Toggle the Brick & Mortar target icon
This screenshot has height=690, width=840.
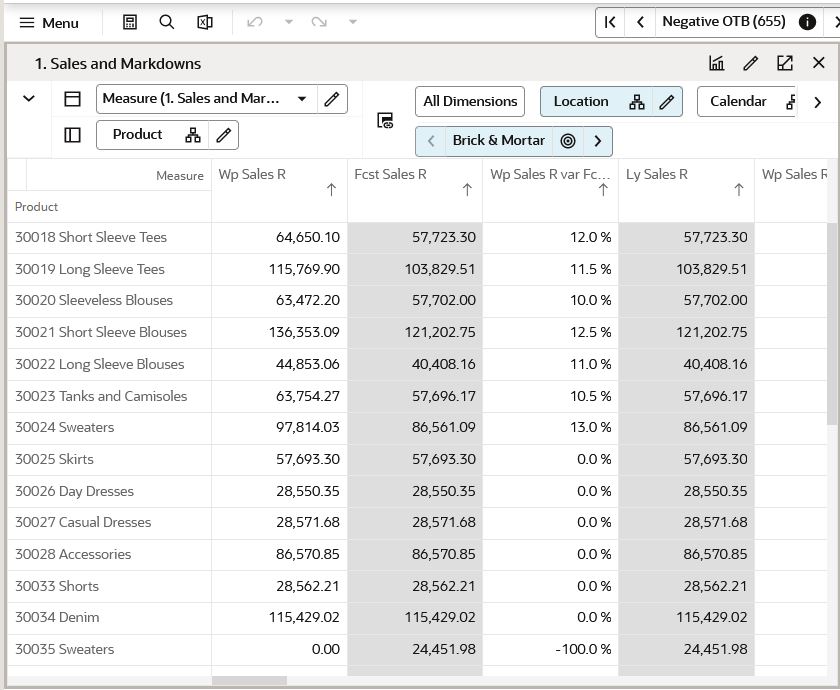click(x=568, y=141)
